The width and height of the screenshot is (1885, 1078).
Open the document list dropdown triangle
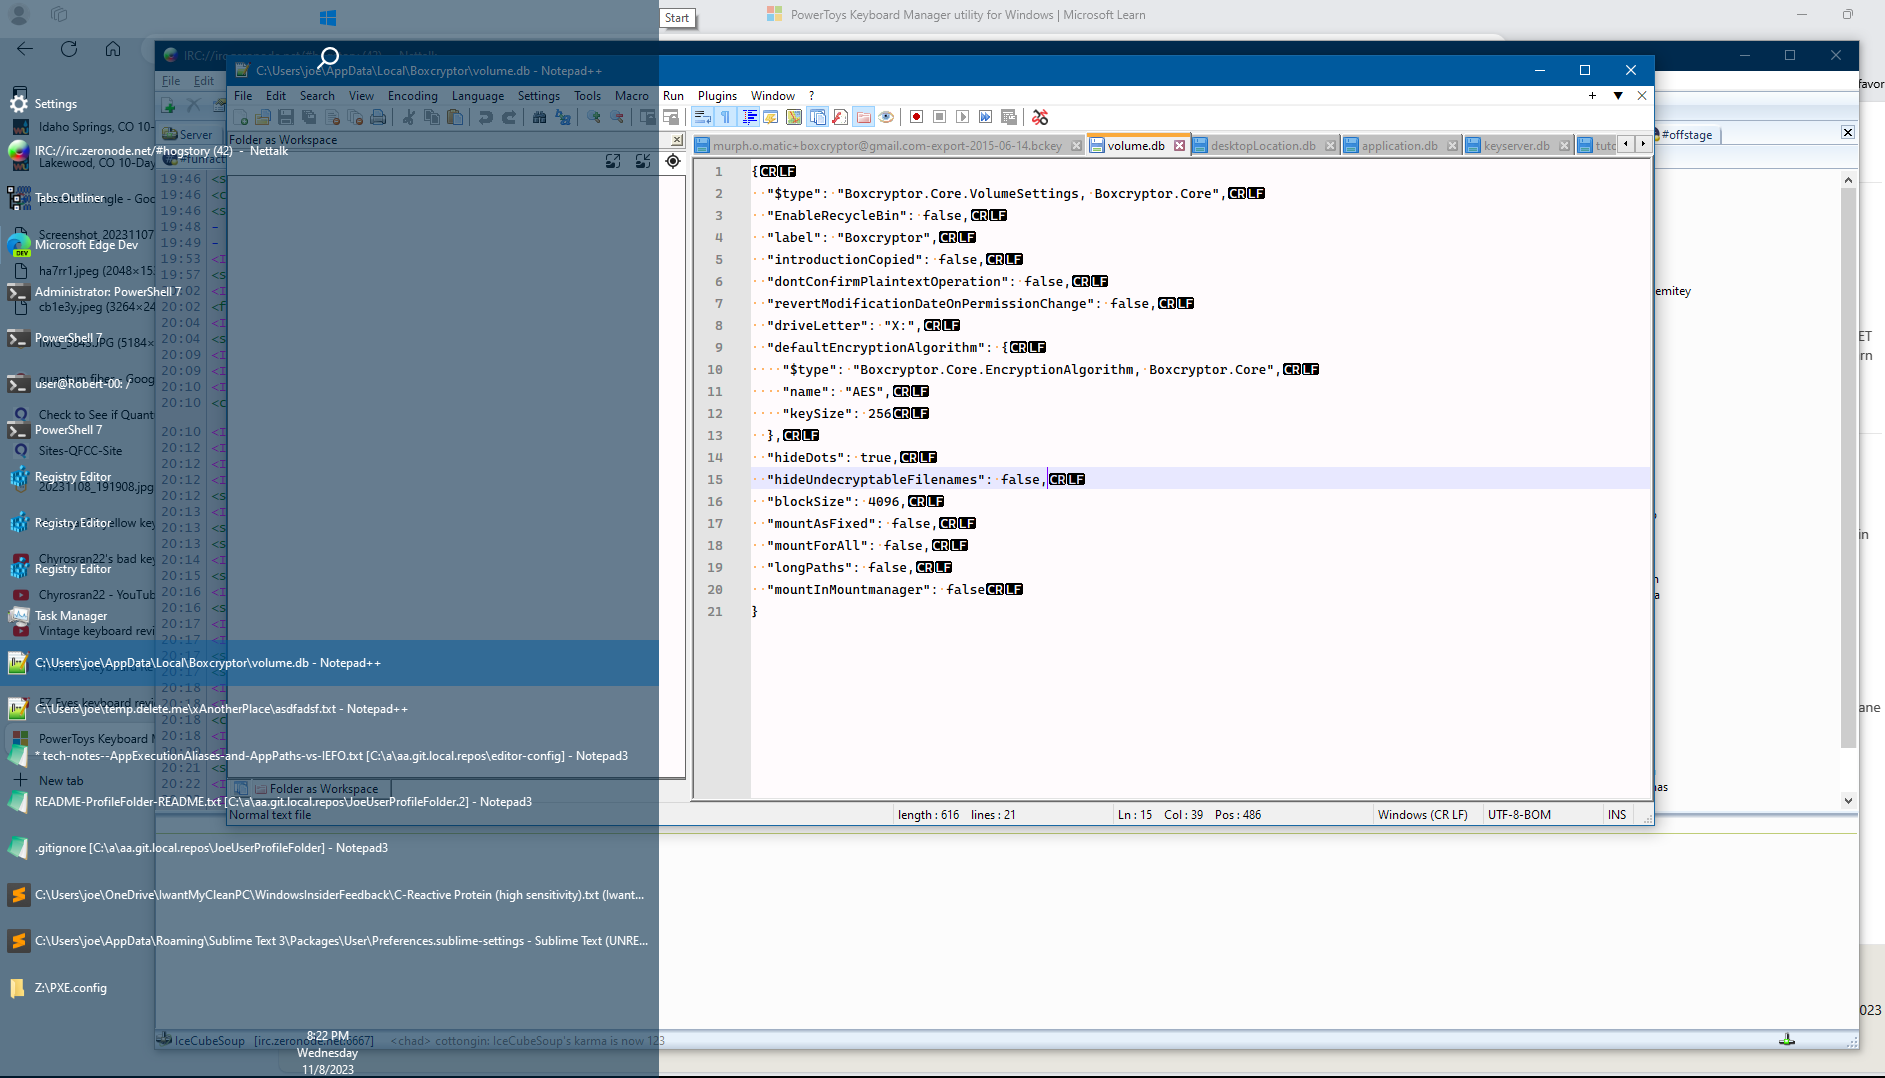[1617, 96]
